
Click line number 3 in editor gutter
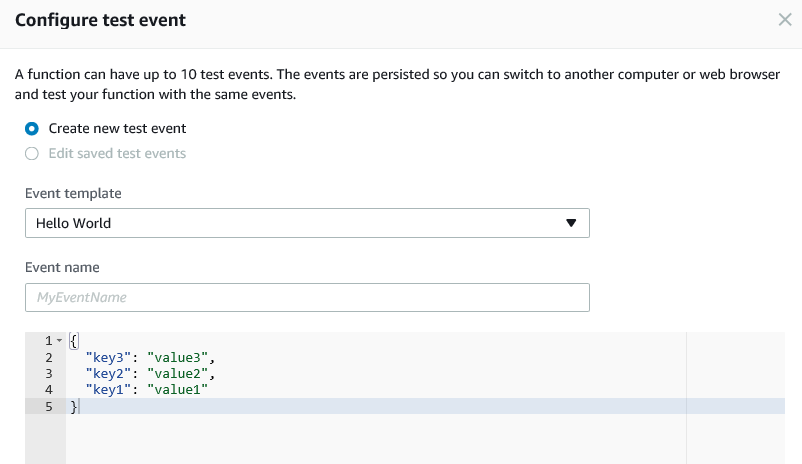pyautogui.click(x=47, y=373)
